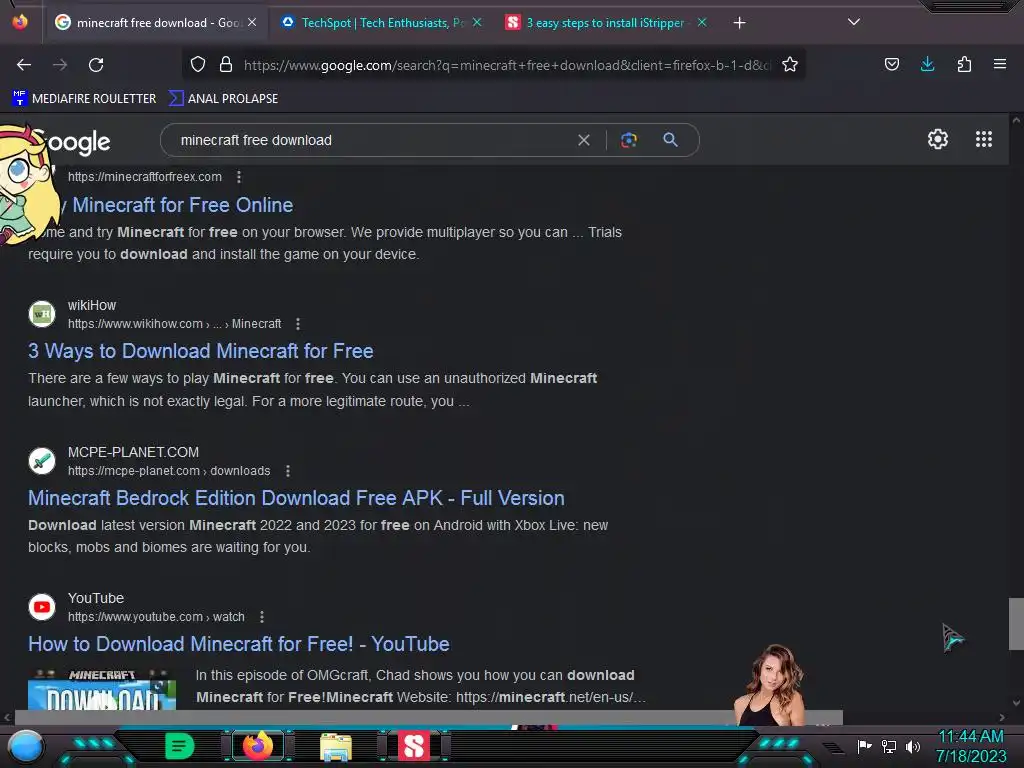Close the minecraft free download tab

(252, 23)
